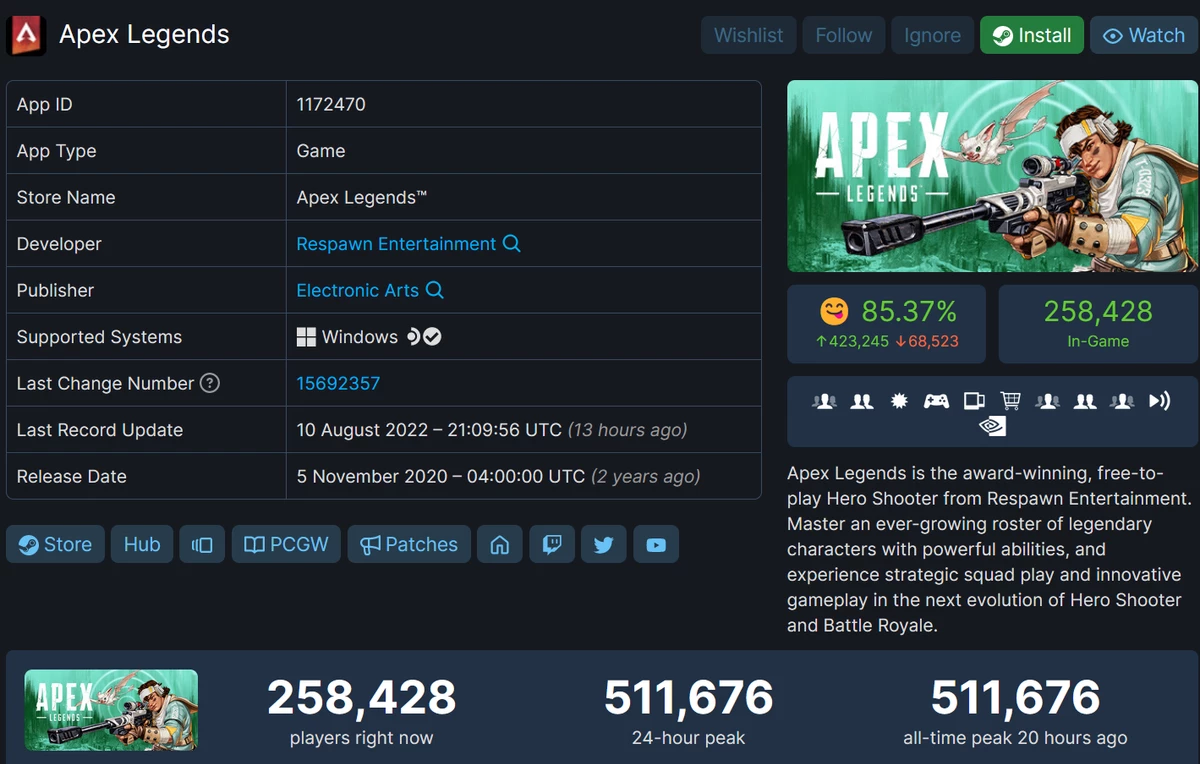Open the game's Twitter page
Image resolution: width=1200 pixels, height=764 pixels.
click(603, 544)
